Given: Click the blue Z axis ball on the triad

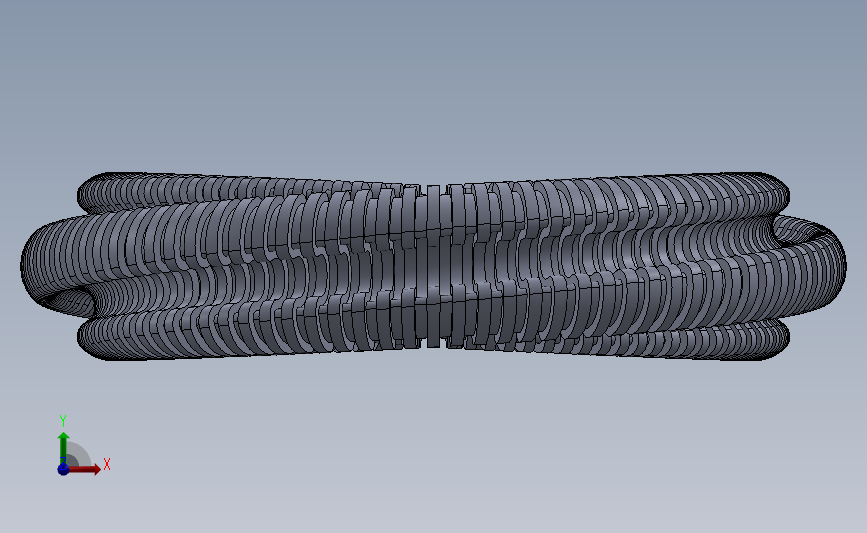Looking at the screenshot, I should 63,469.
